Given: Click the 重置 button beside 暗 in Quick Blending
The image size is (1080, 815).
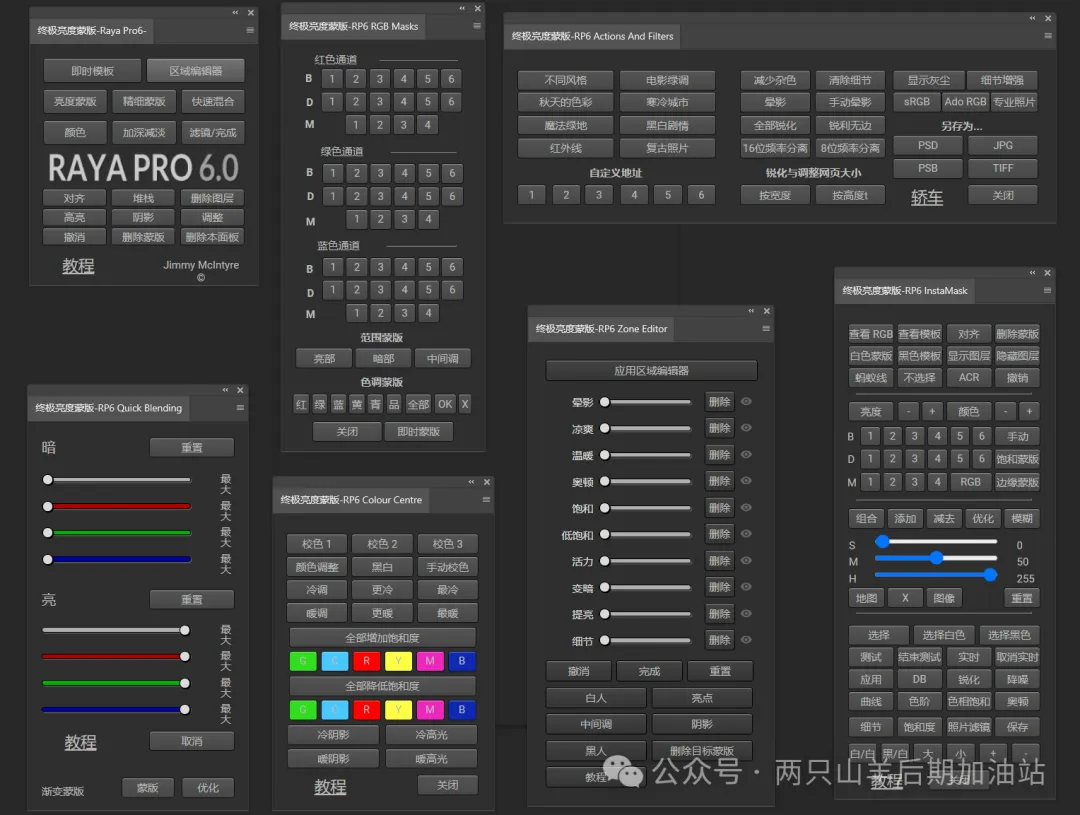Looking at the screenshot, I should (191, 448).
